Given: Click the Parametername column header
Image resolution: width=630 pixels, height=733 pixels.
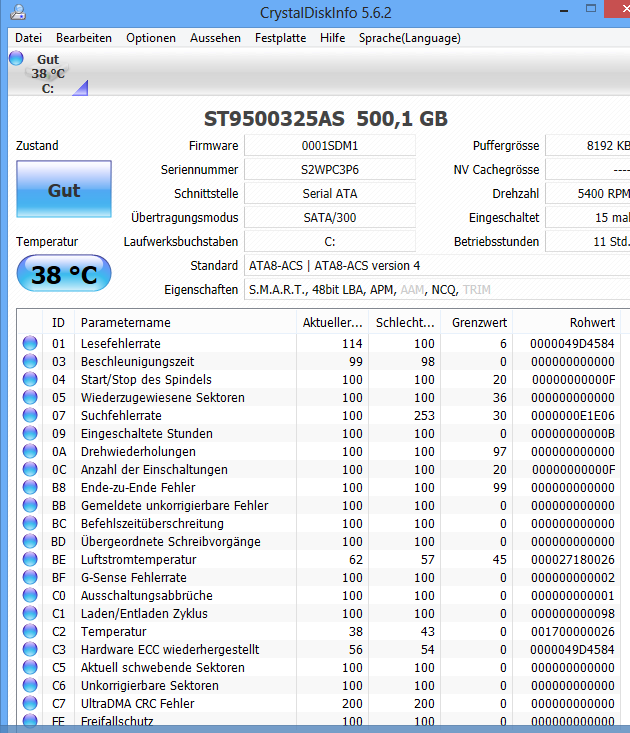Looking at the screenshot, I should (186, 323).
